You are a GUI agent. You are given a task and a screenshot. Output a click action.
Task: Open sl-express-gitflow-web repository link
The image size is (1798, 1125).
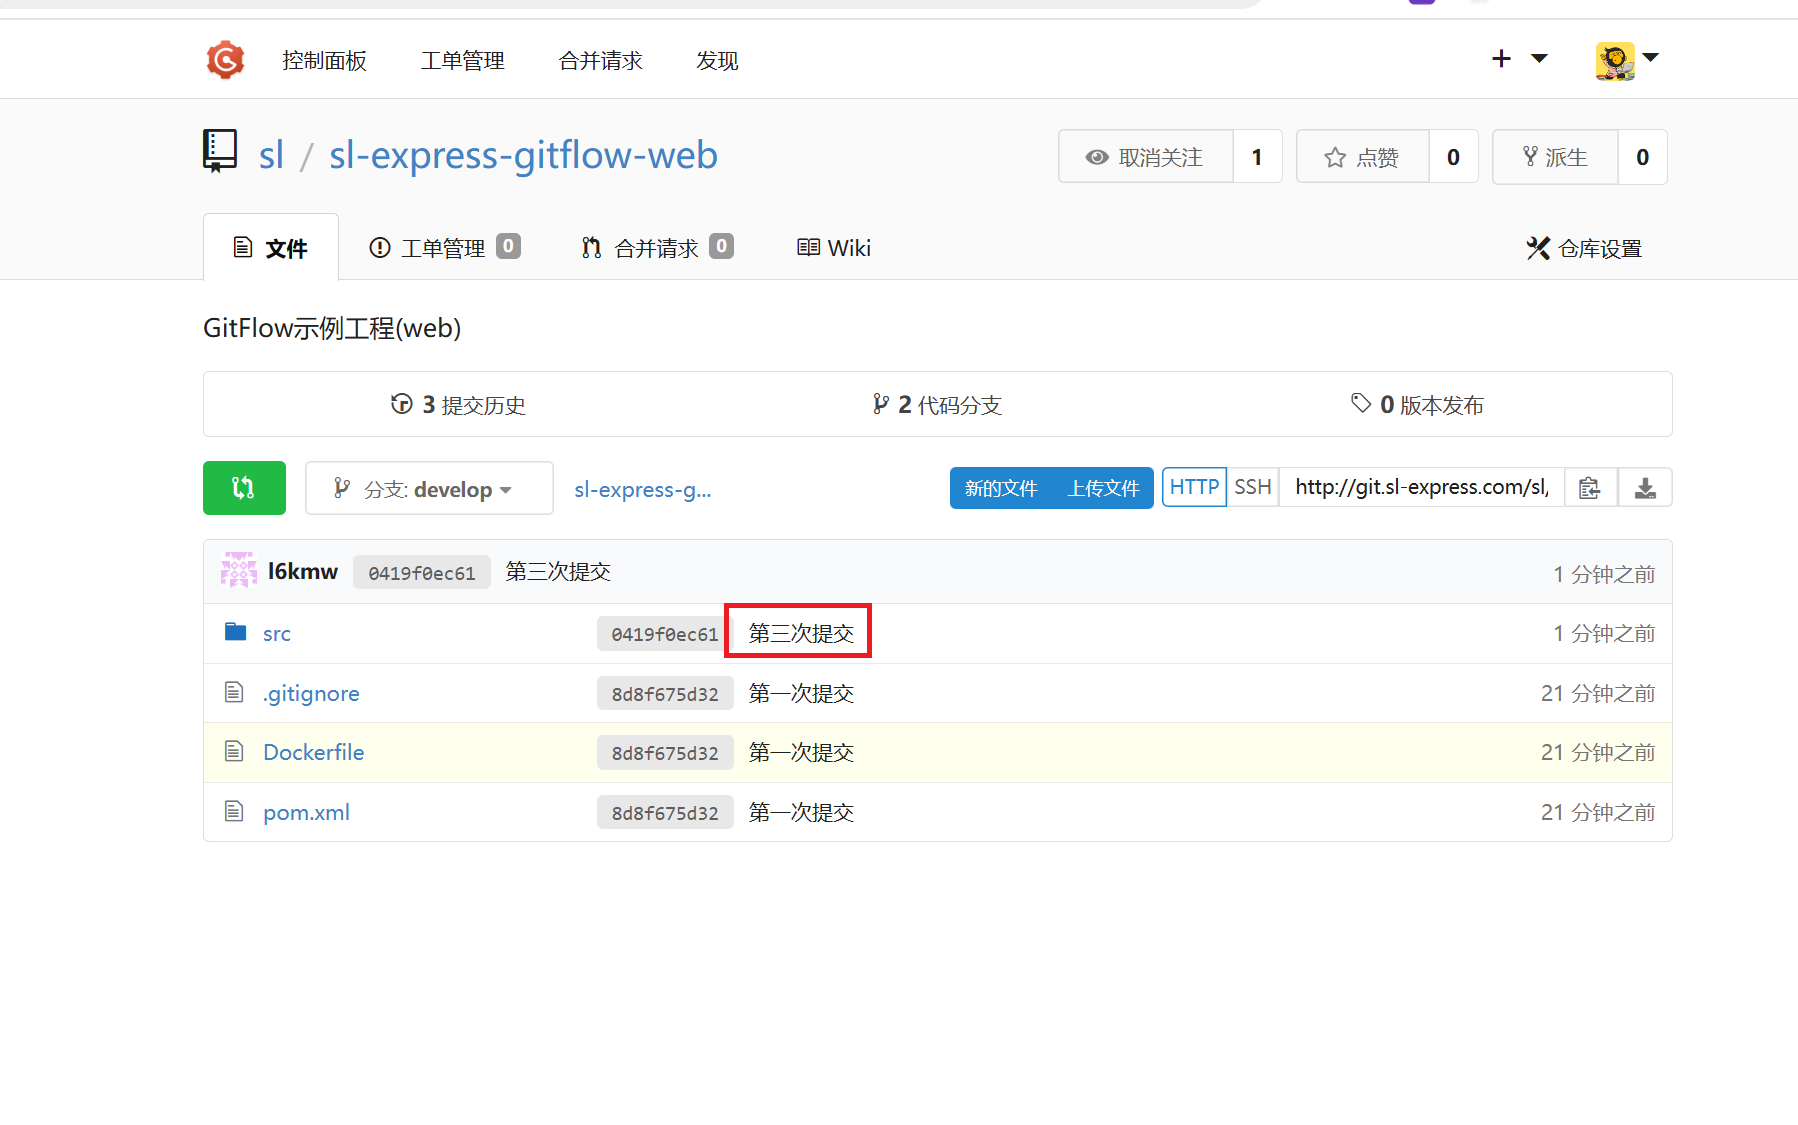tap(523, 155)
